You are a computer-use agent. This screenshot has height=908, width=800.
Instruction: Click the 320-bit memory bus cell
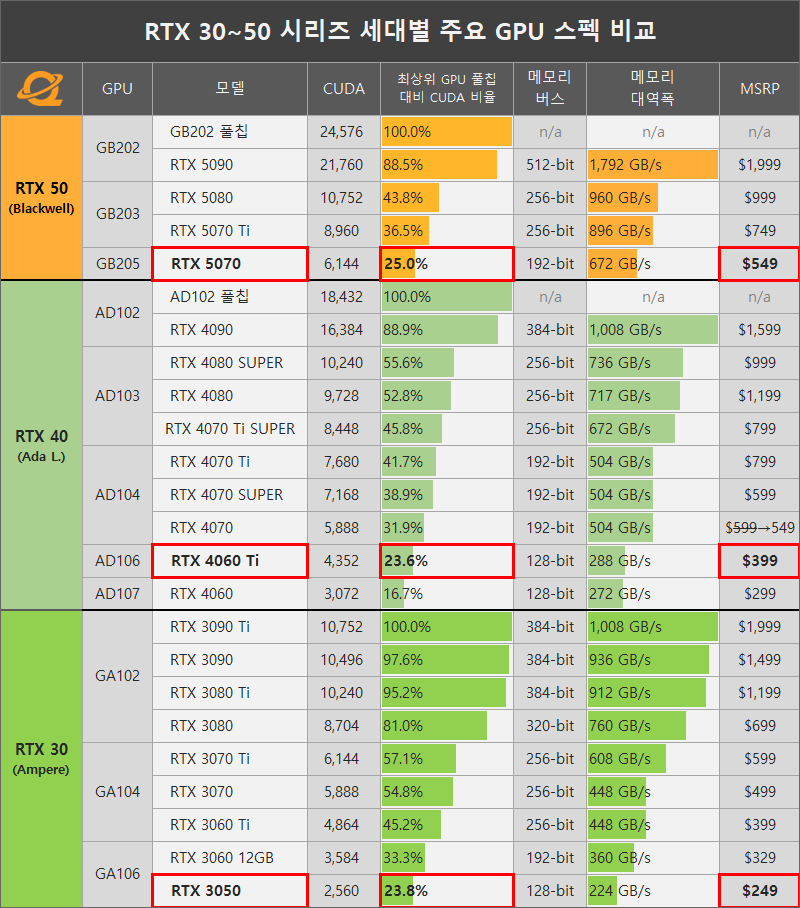tap(550, 726)
